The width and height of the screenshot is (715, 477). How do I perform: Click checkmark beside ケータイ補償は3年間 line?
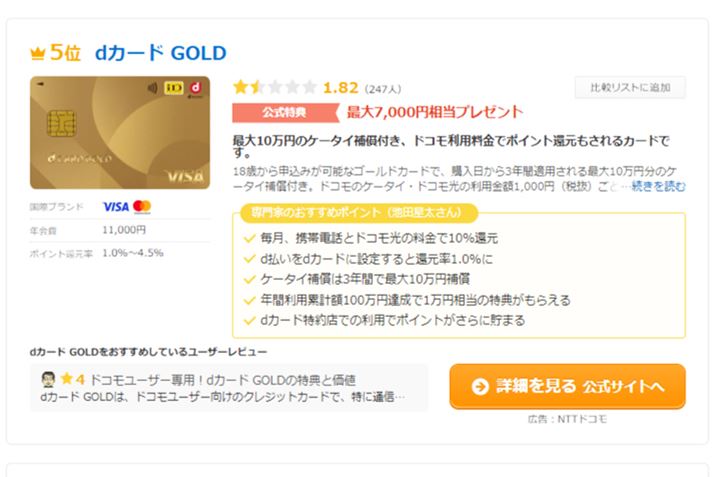249,279
